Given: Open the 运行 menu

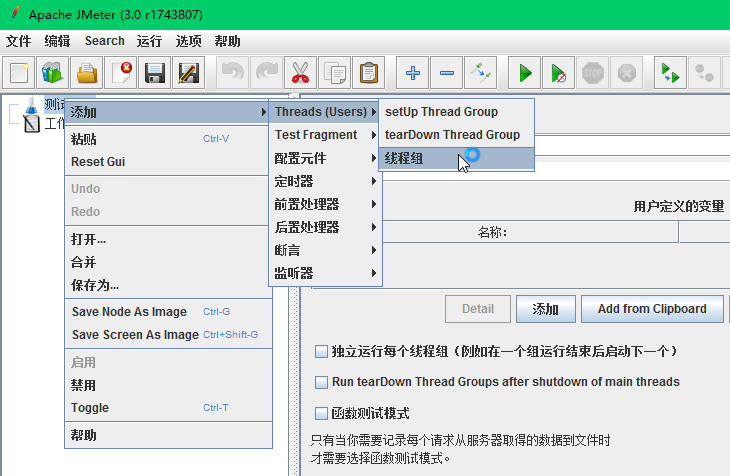Looking at the screenshot, I should click(x=149, y=41).
